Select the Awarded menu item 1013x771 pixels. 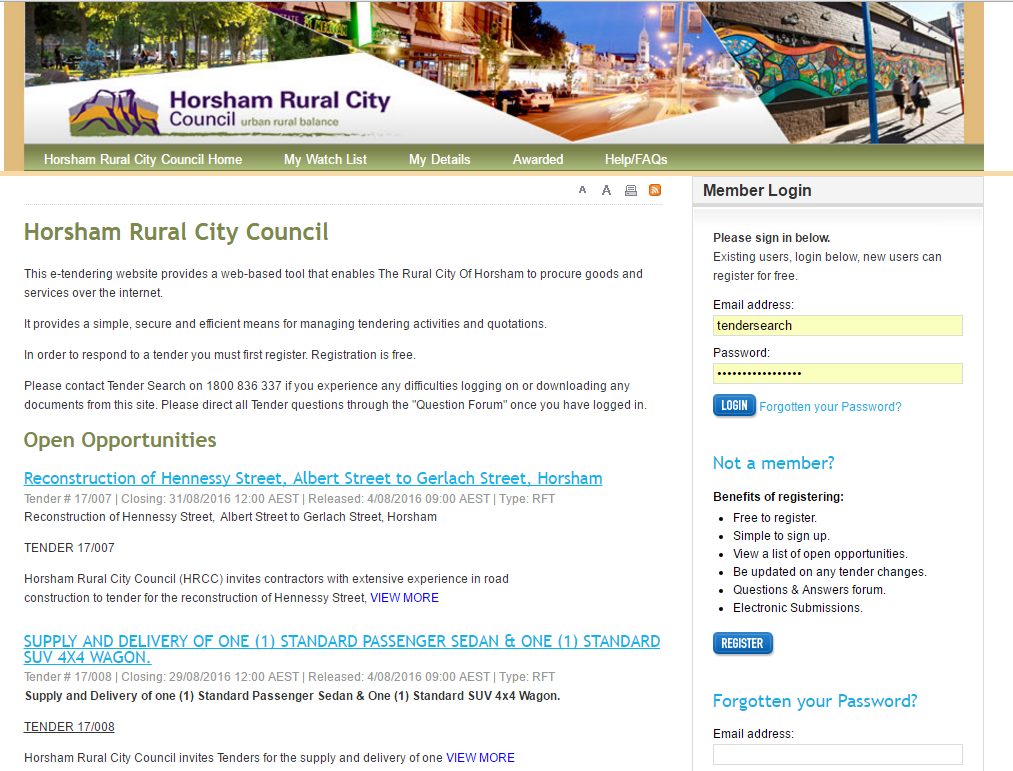[538, 159]
